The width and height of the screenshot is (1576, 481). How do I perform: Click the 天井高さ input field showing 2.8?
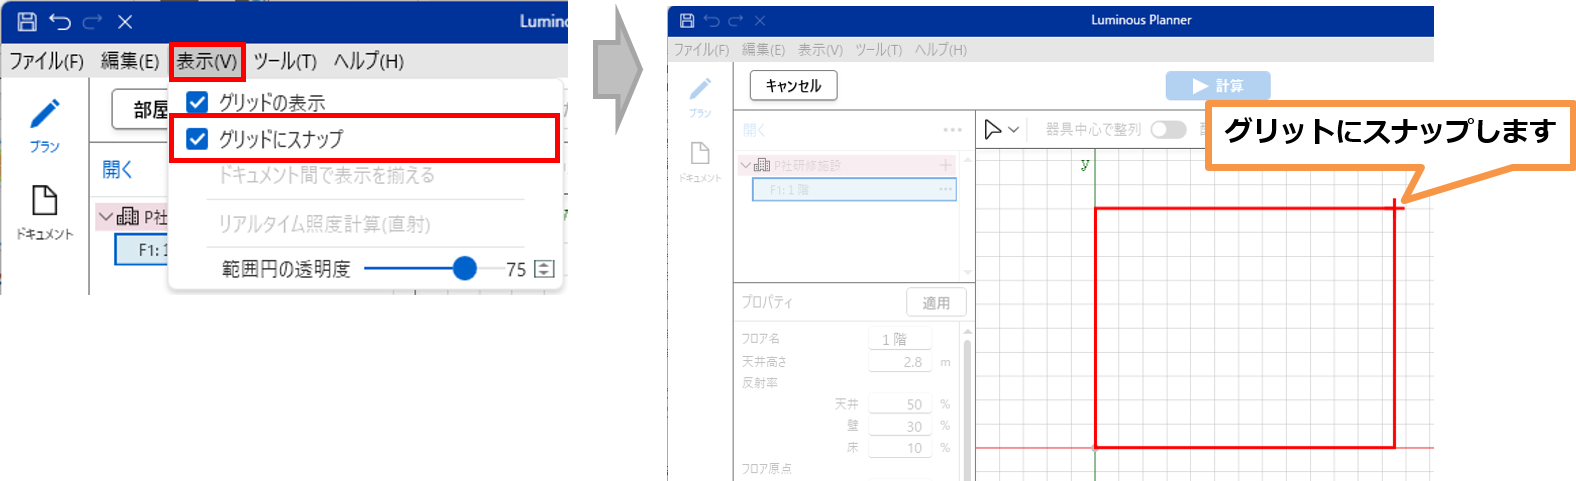pos(900,362)
